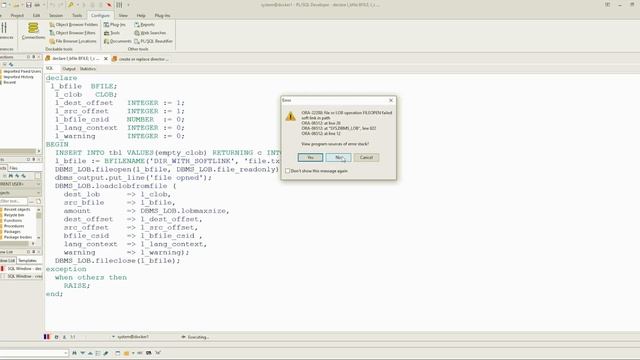Close the 'declare l_bfile BFILE' tab
The width and height of the screenshot is (640, 360).
click(106, 59)
